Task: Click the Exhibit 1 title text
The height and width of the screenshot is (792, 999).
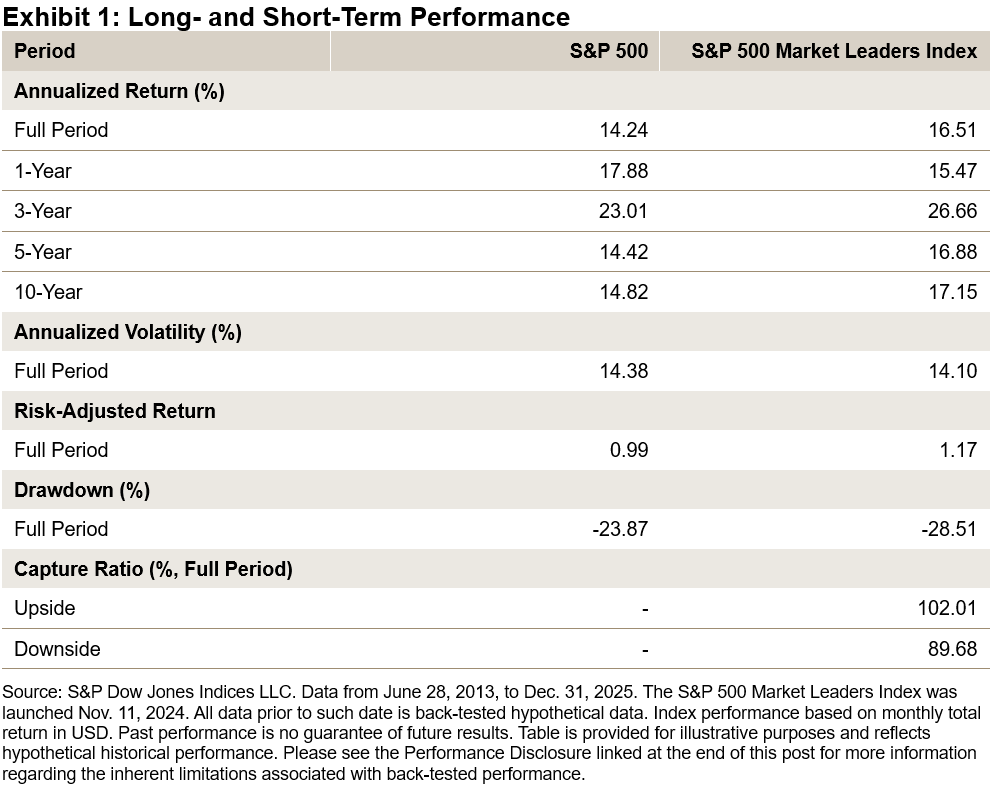Action: (287, 16)
